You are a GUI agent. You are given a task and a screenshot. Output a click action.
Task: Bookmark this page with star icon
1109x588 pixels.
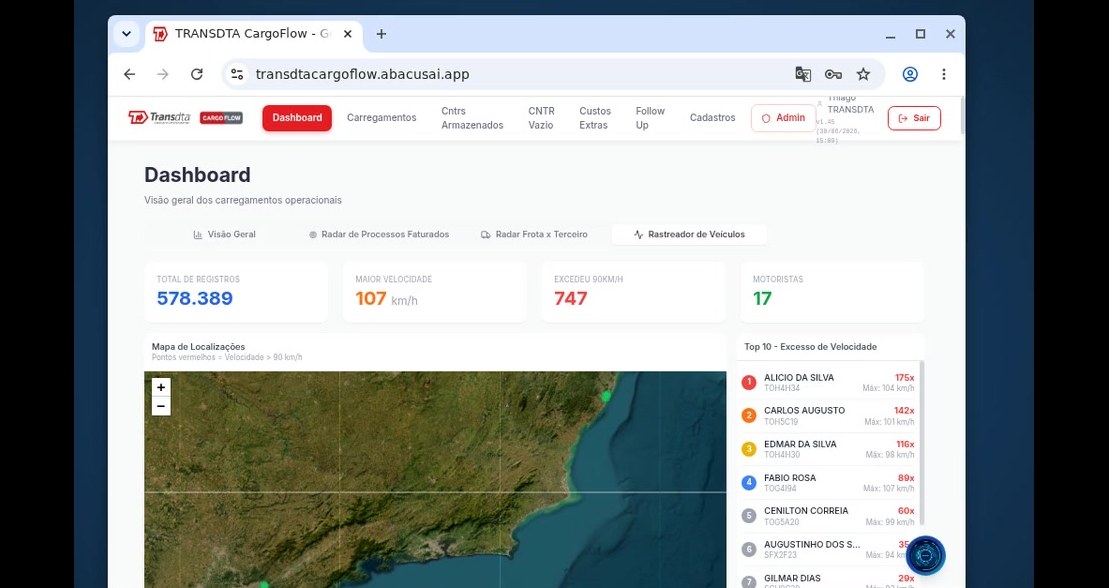coord(863,74)
